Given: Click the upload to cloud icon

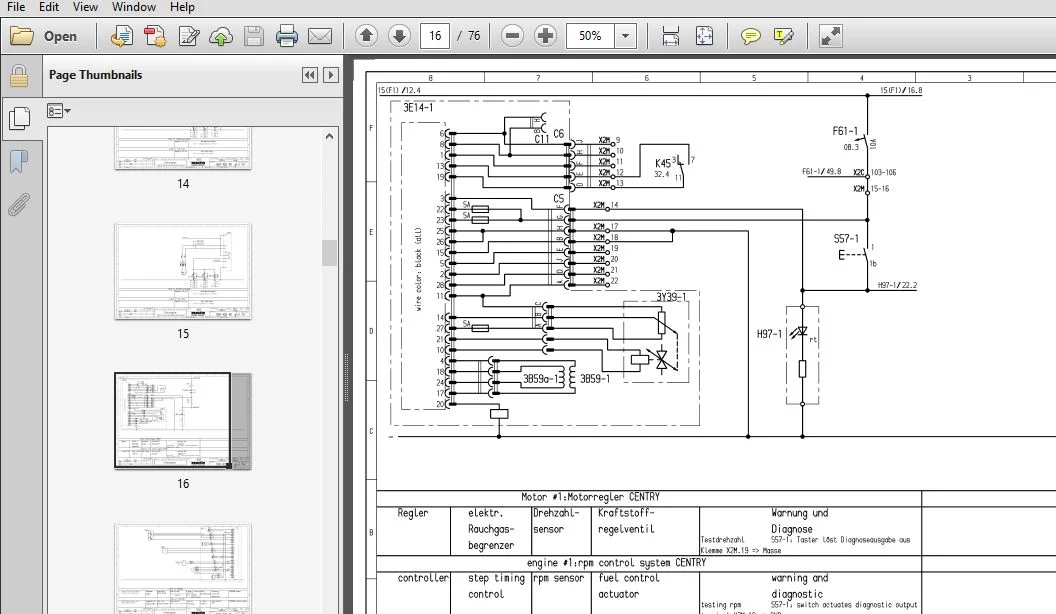Looking at the screenshot, I should (x=221, y=36).
